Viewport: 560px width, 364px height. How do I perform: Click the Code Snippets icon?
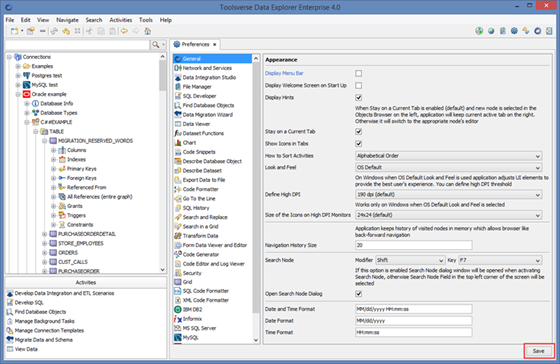click(x=178, y=152)
